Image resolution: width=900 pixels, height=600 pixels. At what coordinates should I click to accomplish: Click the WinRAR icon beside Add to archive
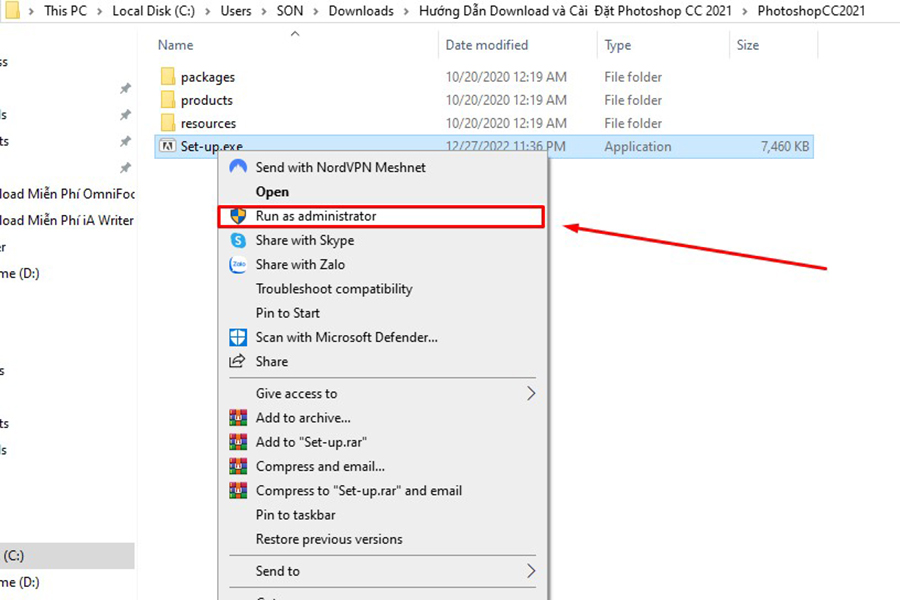[x=238, y=418]
